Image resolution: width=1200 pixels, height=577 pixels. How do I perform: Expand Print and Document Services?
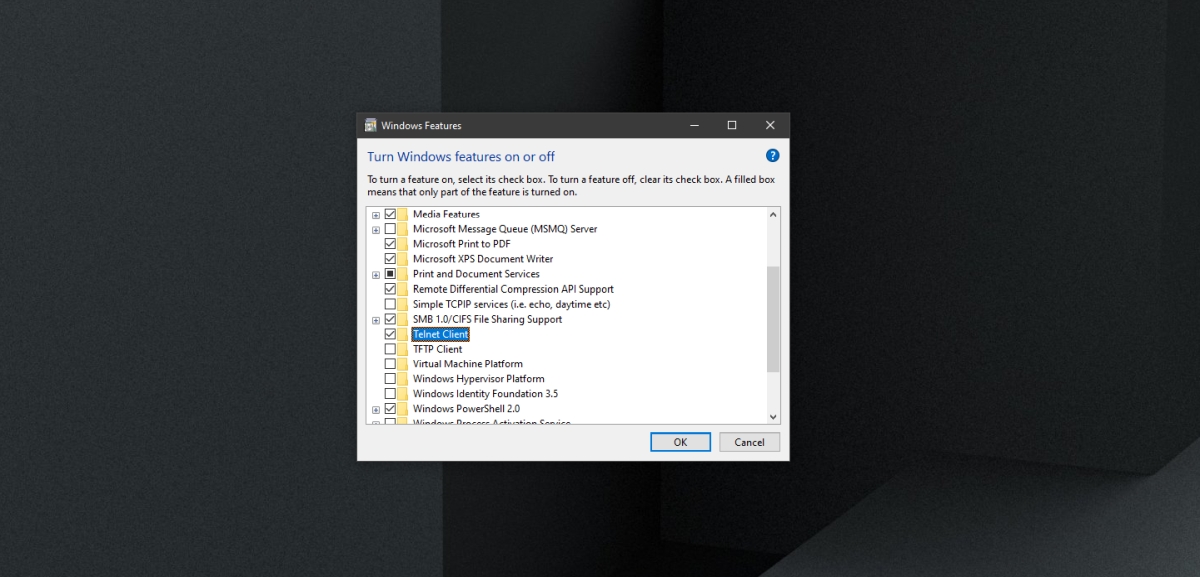point(376,274)
